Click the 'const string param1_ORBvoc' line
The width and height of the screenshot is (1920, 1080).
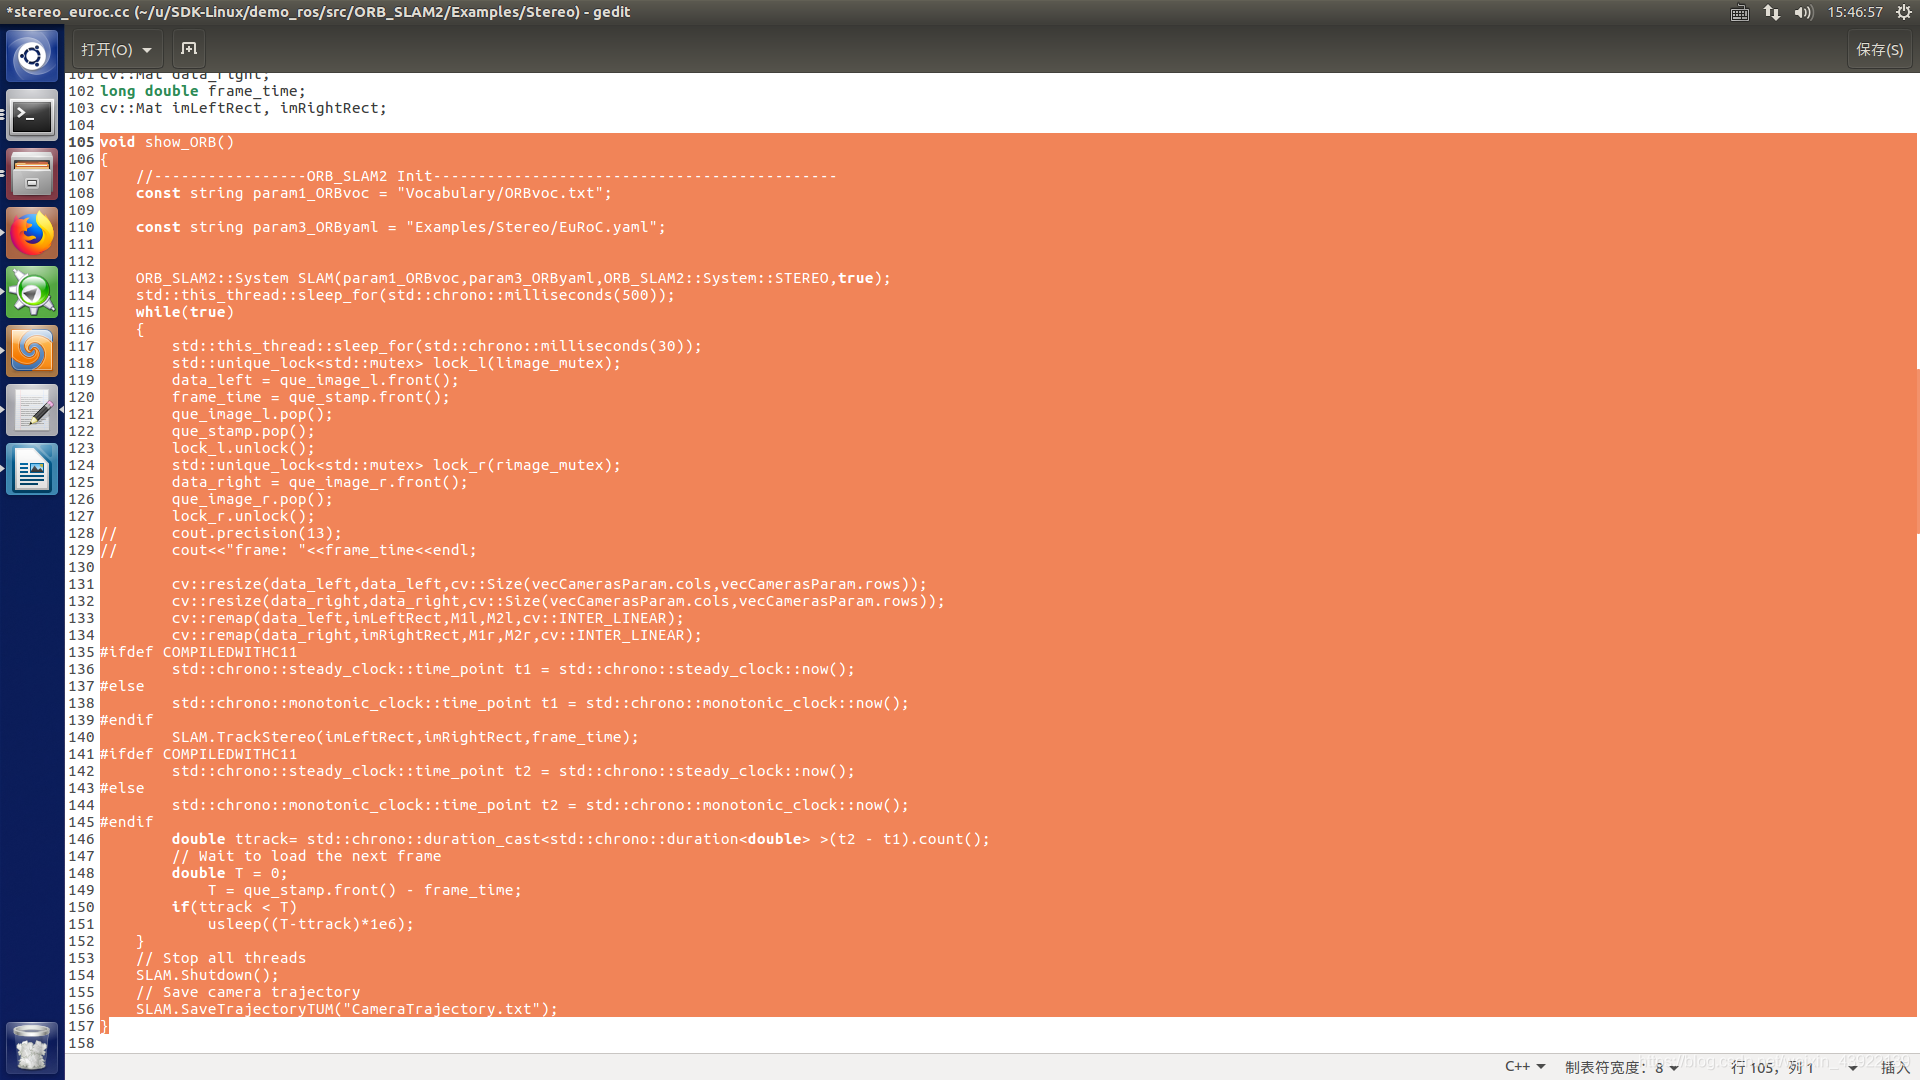[374, 193]
